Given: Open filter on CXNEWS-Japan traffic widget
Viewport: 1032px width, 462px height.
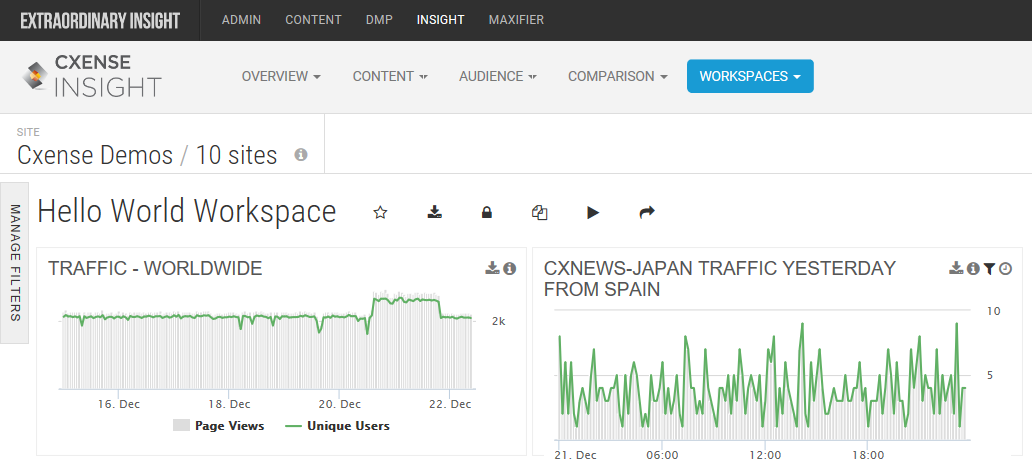Looking at the screenshot, I should [989, 268].
